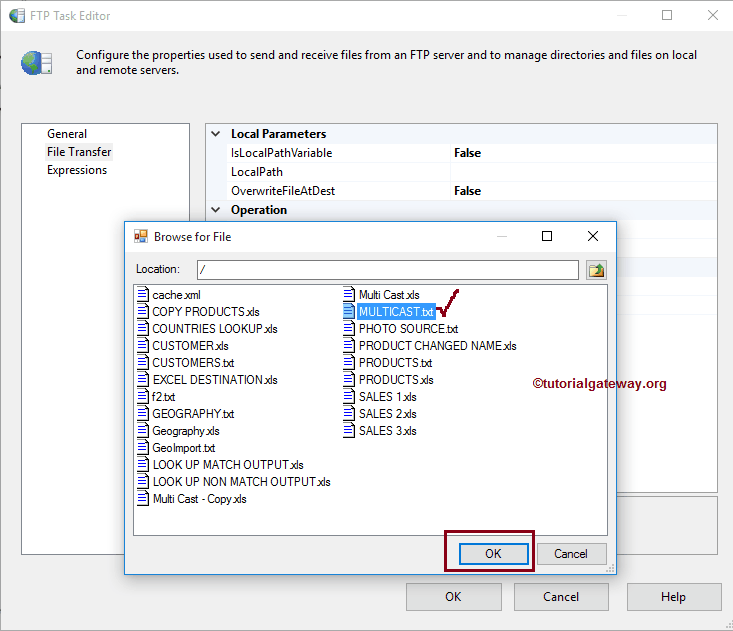Click the LOOK UP MATCH OUTPUT.xls icon
The width and height of the screenshot is (733, 631).
coord(143,465)
